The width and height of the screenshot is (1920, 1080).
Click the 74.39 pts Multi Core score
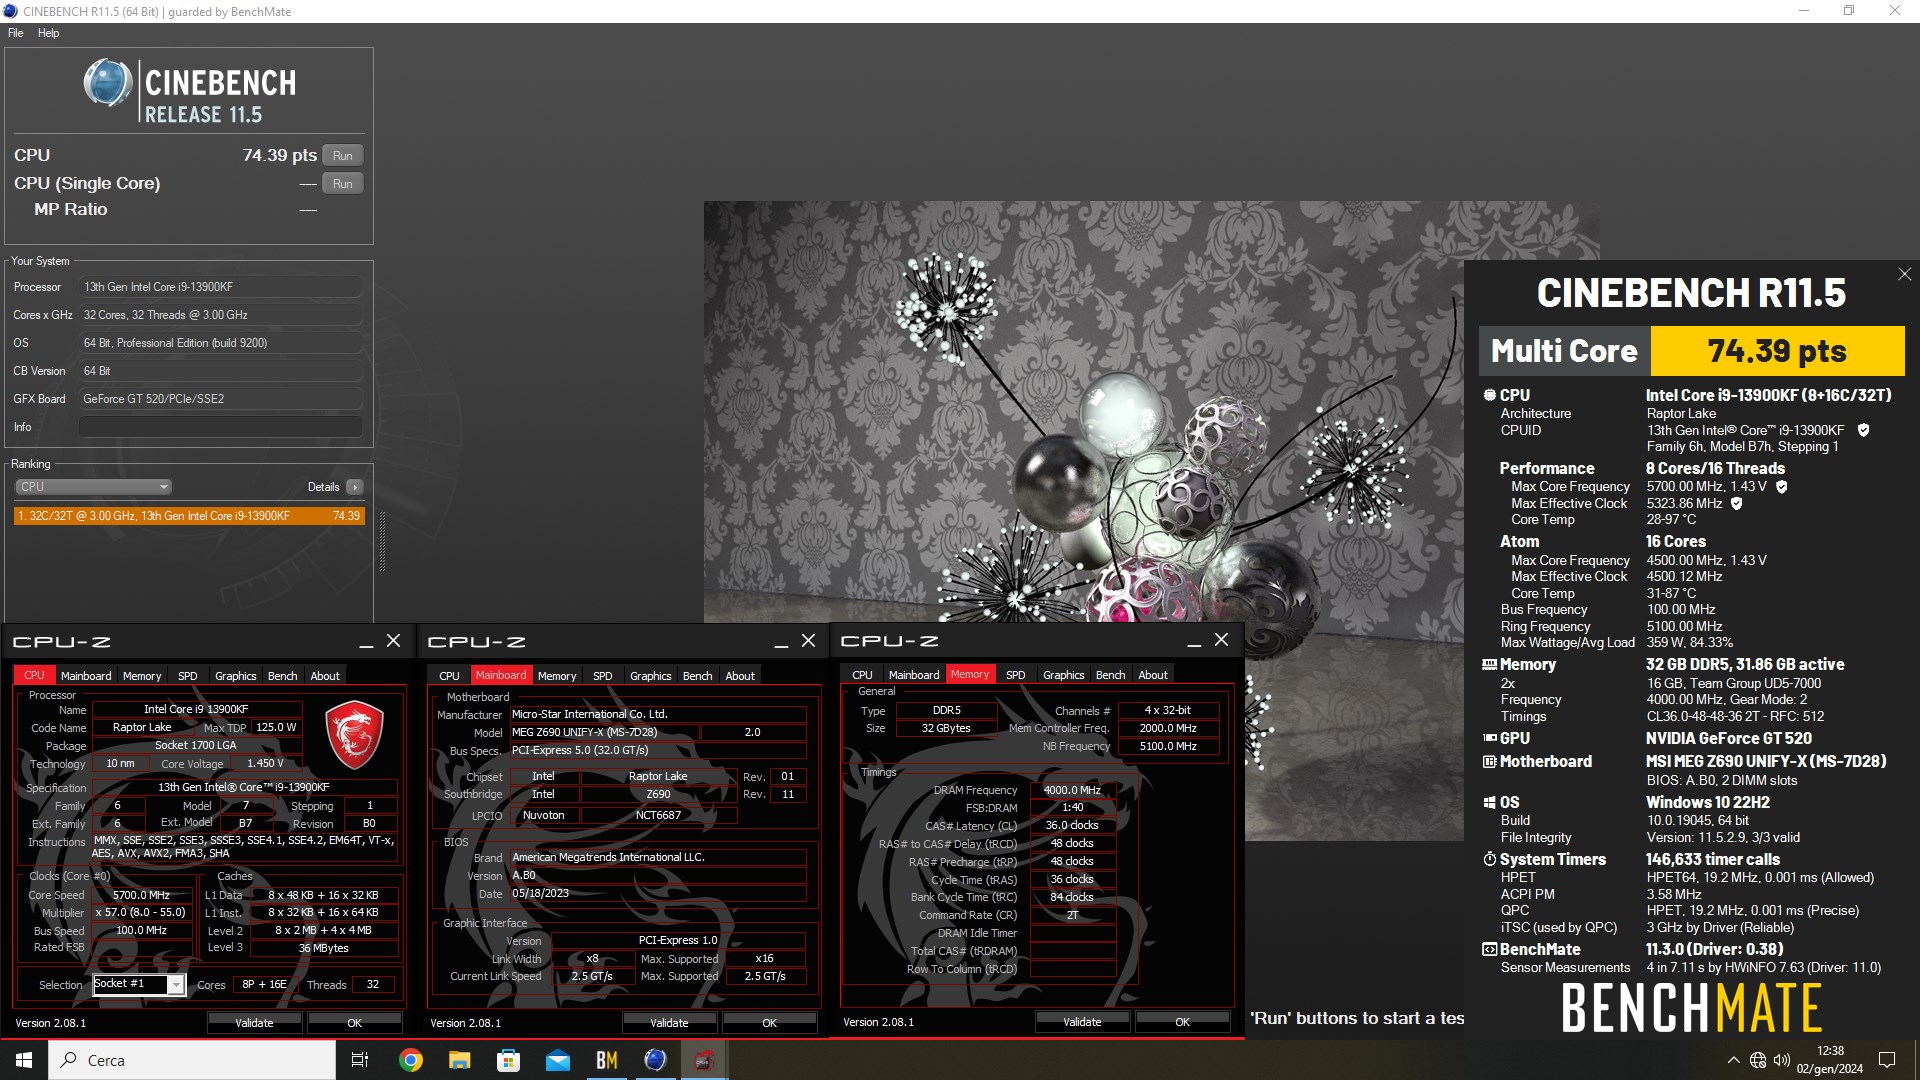[x=1777, y=351]
